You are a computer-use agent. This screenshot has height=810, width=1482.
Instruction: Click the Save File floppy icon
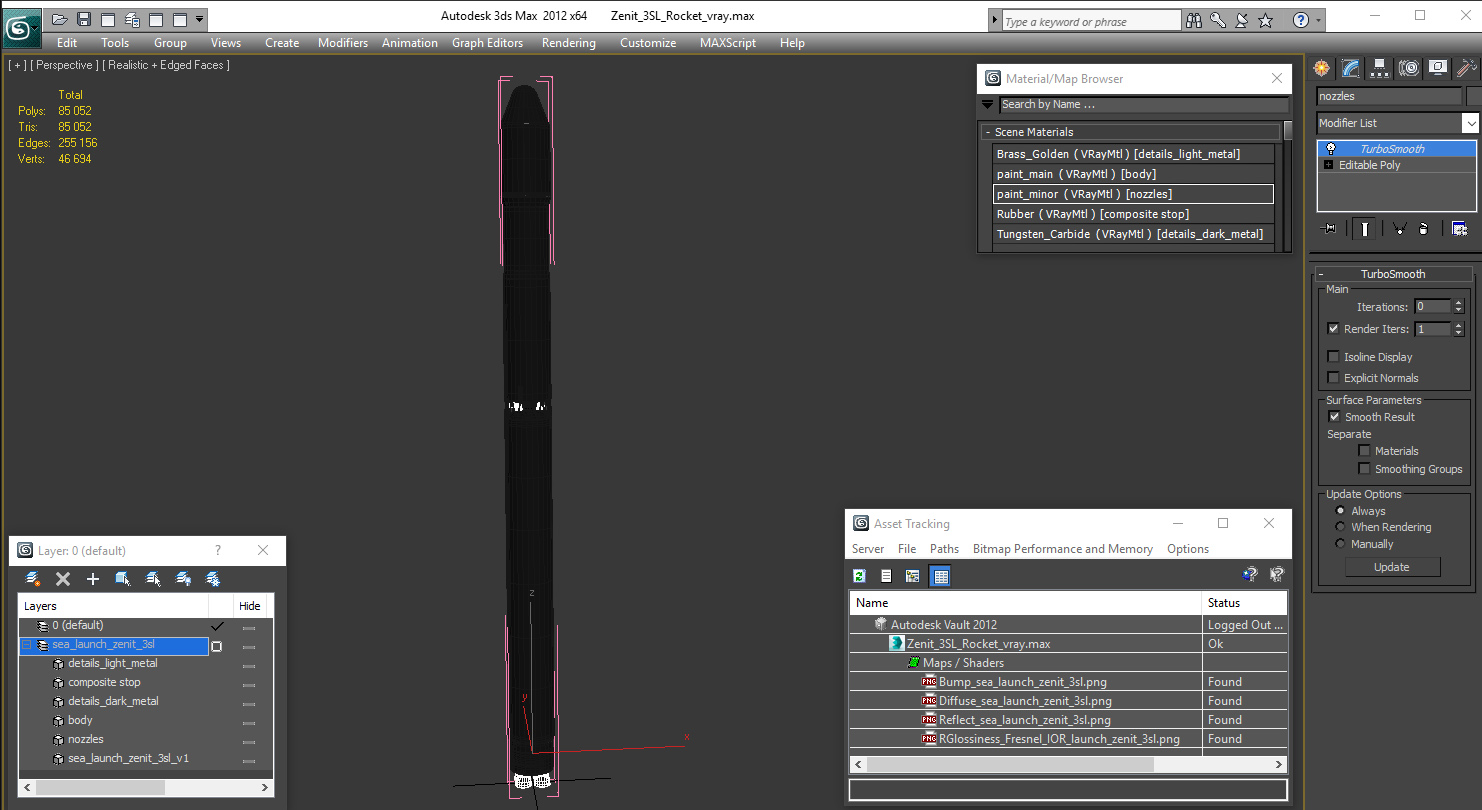click(x=84, y=19)
